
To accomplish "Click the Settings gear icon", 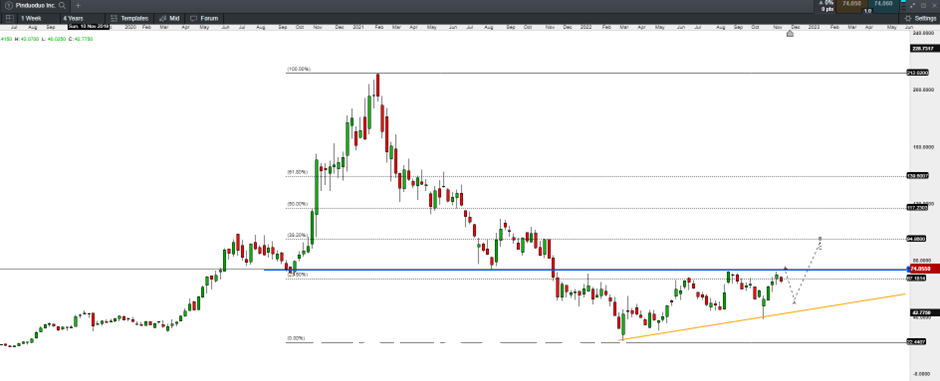I will point(908,19).
